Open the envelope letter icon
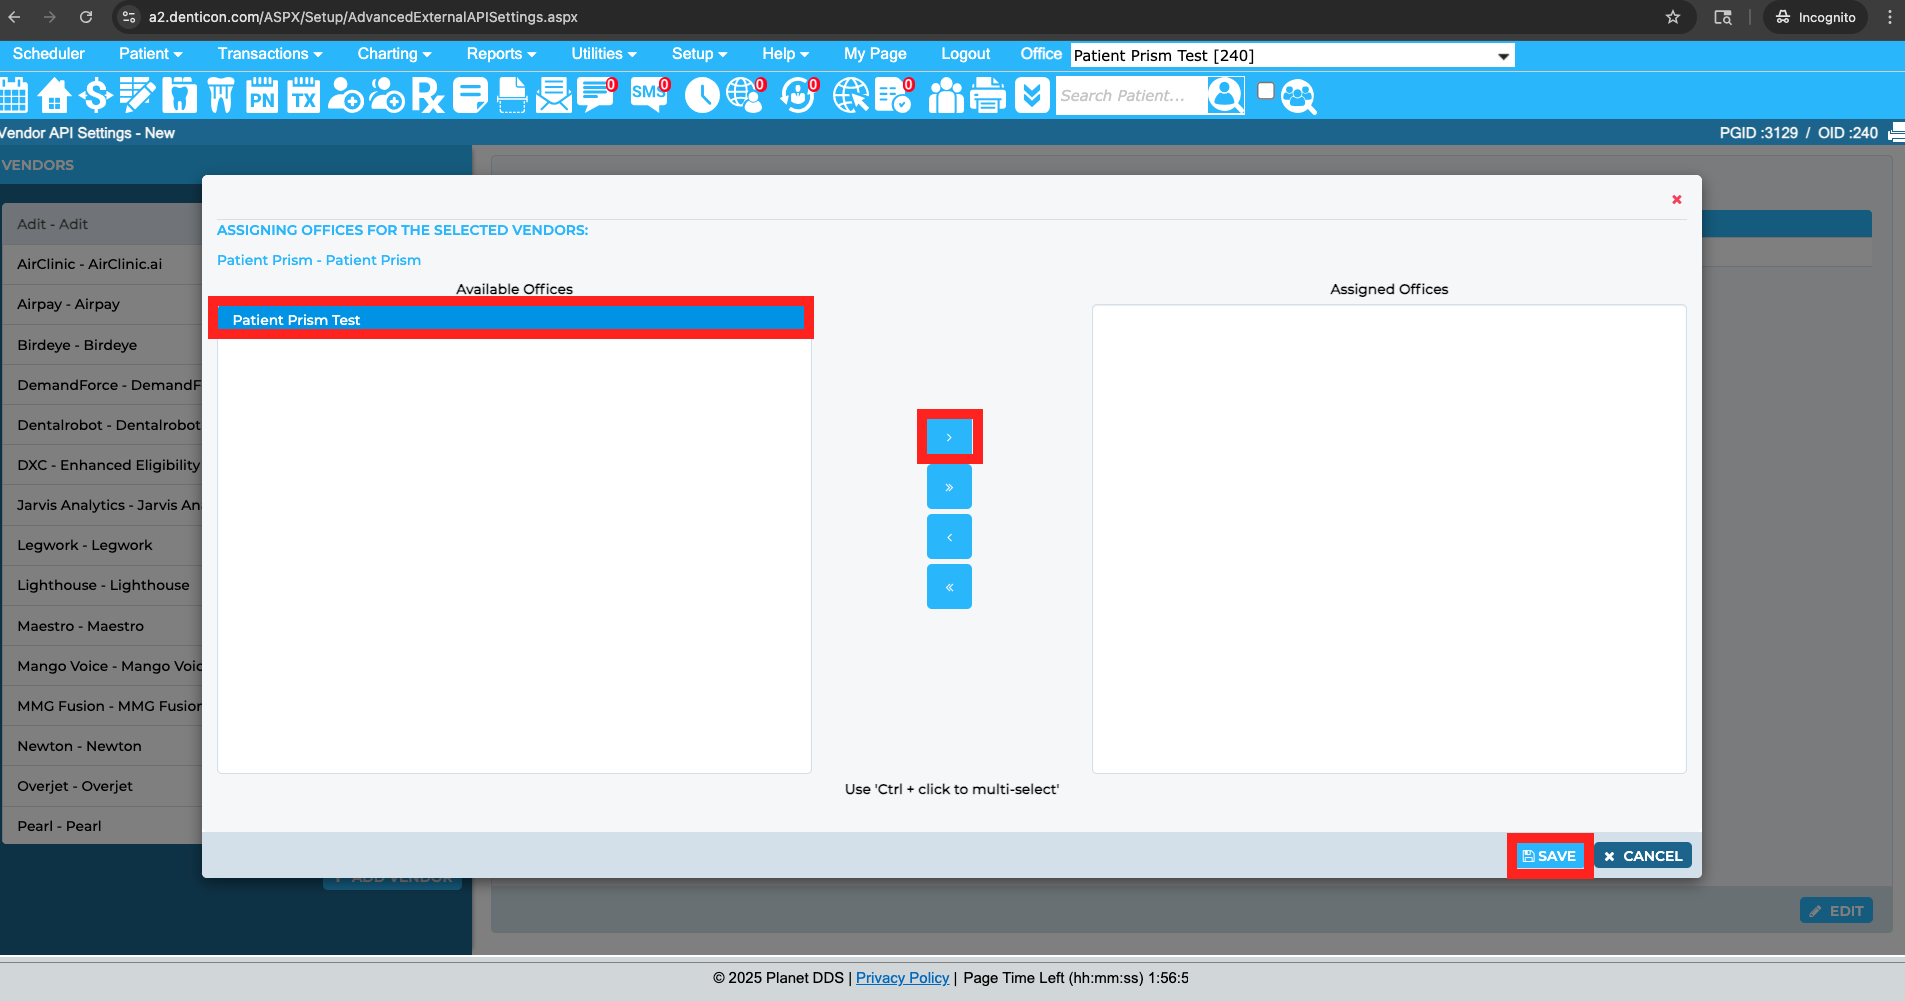Viewport: 1905px width, 1001px height. [553, 96]
